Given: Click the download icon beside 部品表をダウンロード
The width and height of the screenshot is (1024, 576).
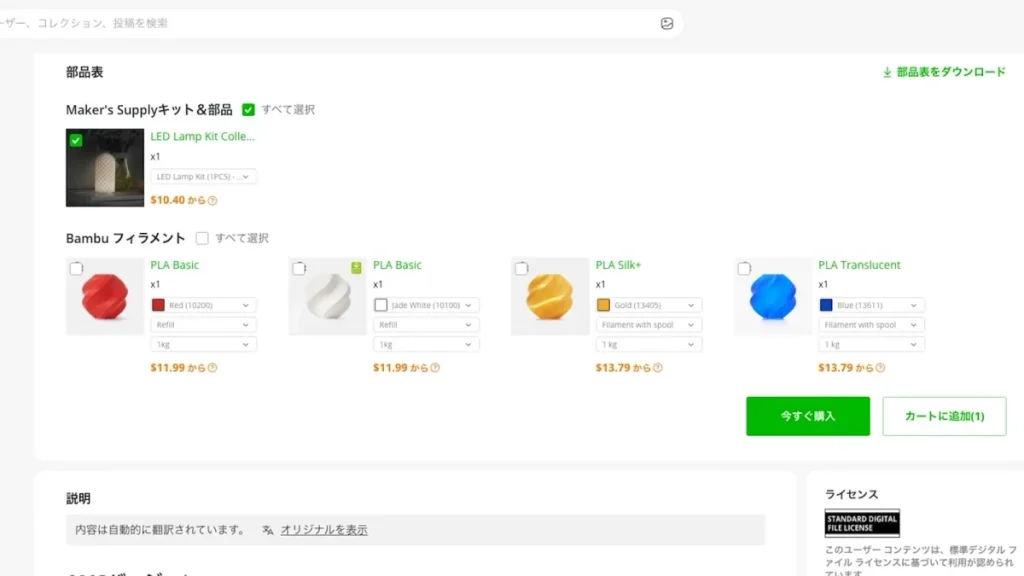Looking at the screenshot, I should coord(887,72).
